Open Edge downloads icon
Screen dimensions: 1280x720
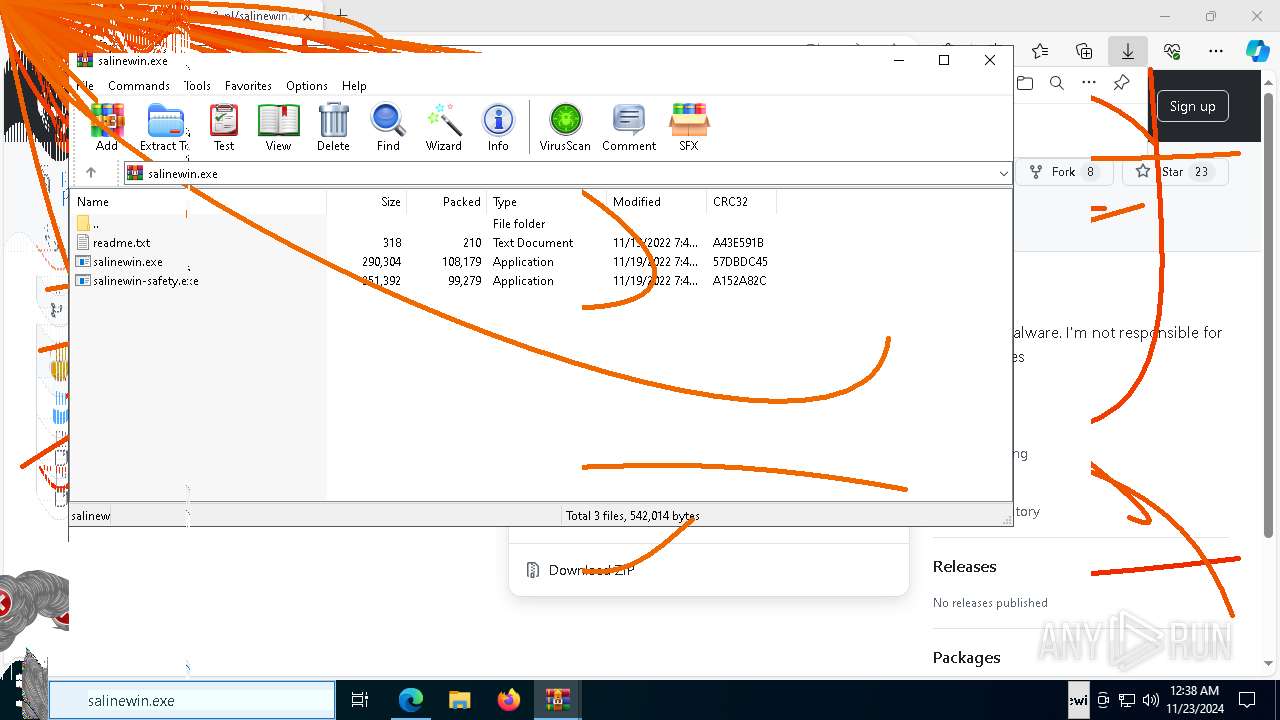click(1127, 51)
